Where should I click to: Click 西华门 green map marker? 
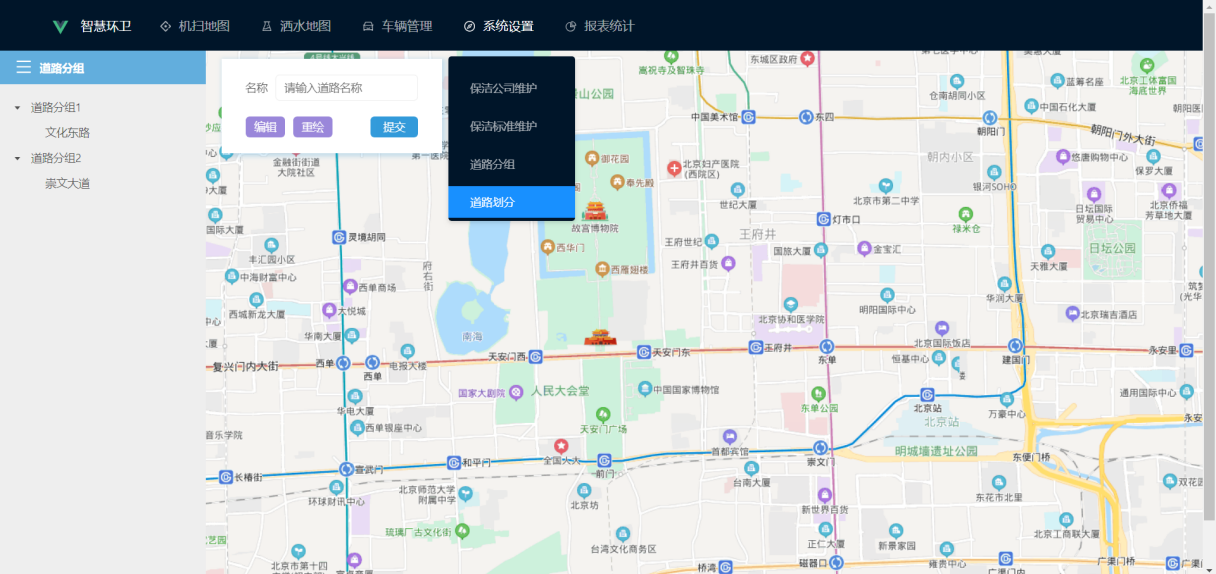click(x=547, y=246)
